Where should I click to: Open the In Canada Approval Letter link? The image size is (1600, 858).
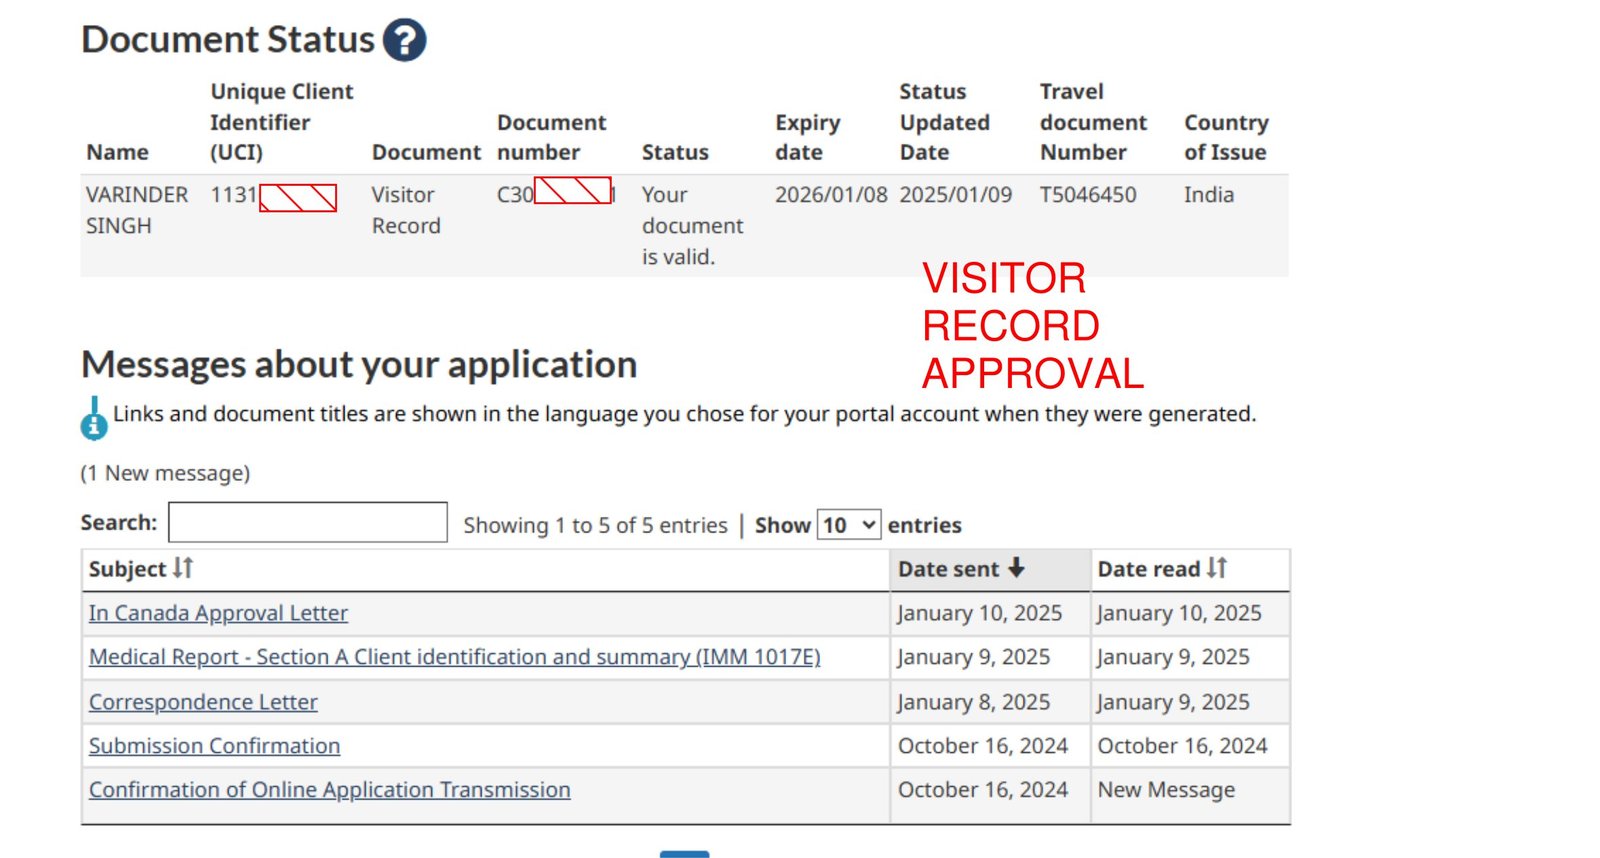(218, 613)
